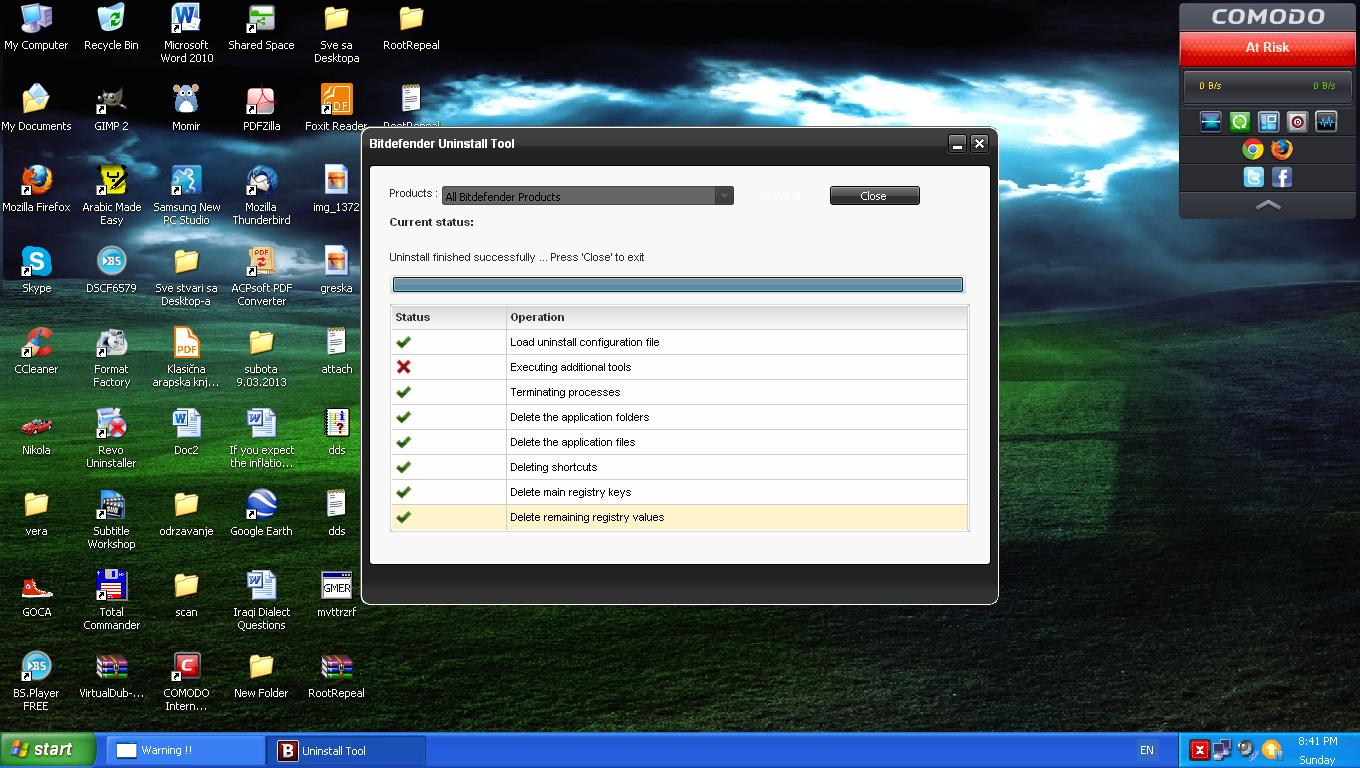Select the 'Deleting shortcuts' row

point(679,467)
